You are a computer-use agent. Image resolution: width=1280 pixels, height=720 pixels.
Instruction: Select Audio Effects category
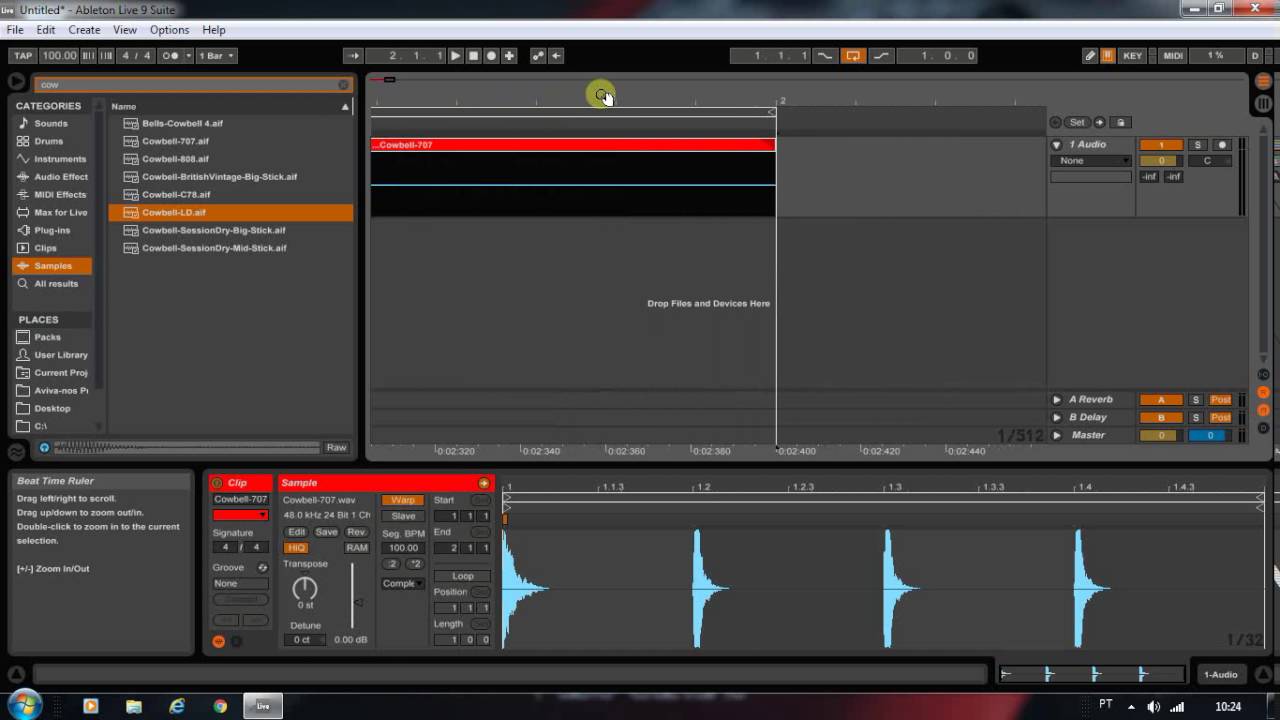(61, 177)
